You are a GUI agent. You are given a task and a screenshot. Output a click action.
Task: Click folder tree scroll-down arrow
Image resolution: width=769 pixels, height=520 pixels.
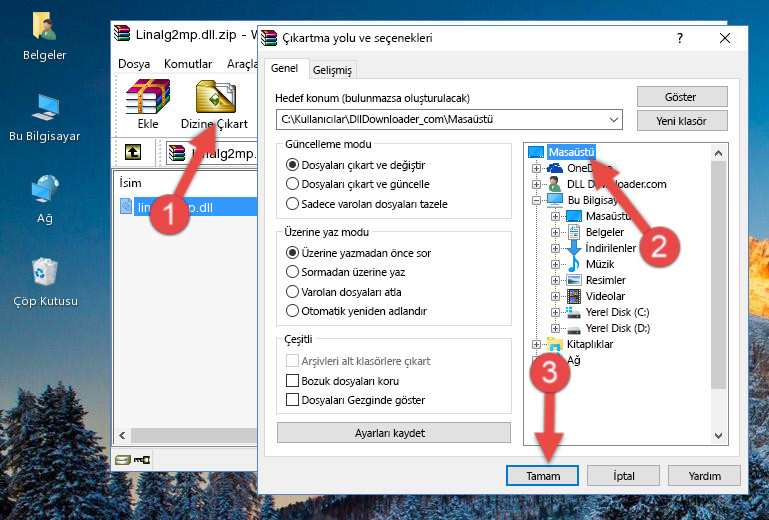718,435
